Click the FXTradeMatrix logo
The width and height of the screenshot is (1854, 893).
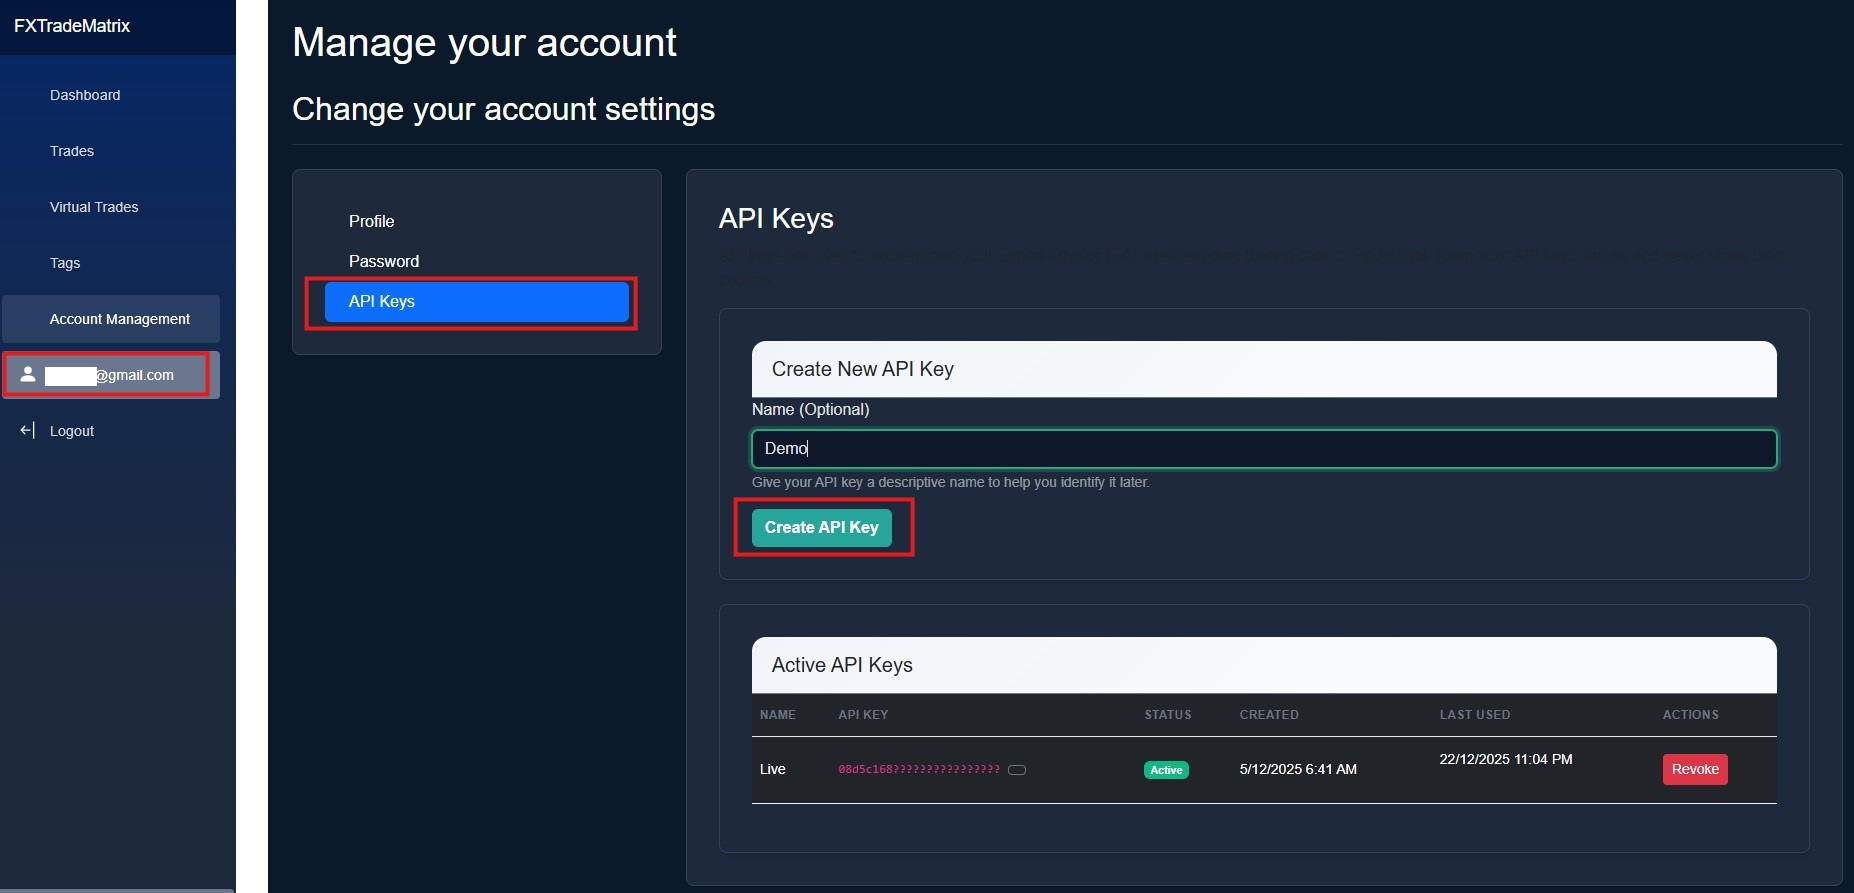[72, 26]
